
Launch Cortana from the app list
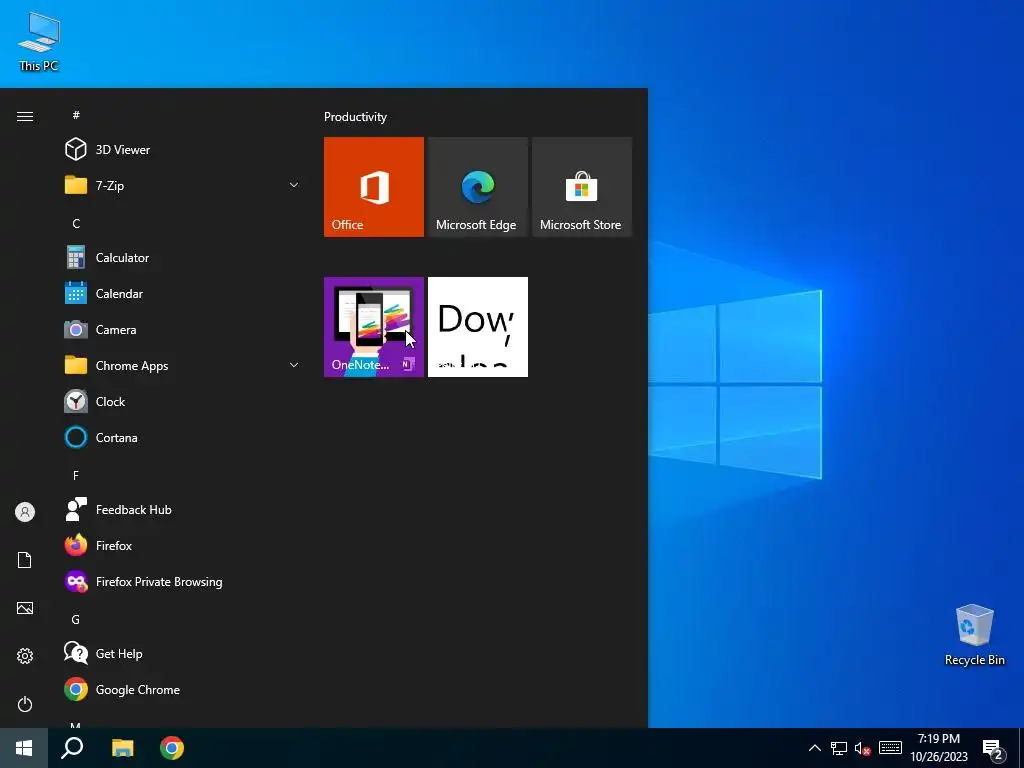click(x=183, y=437)
